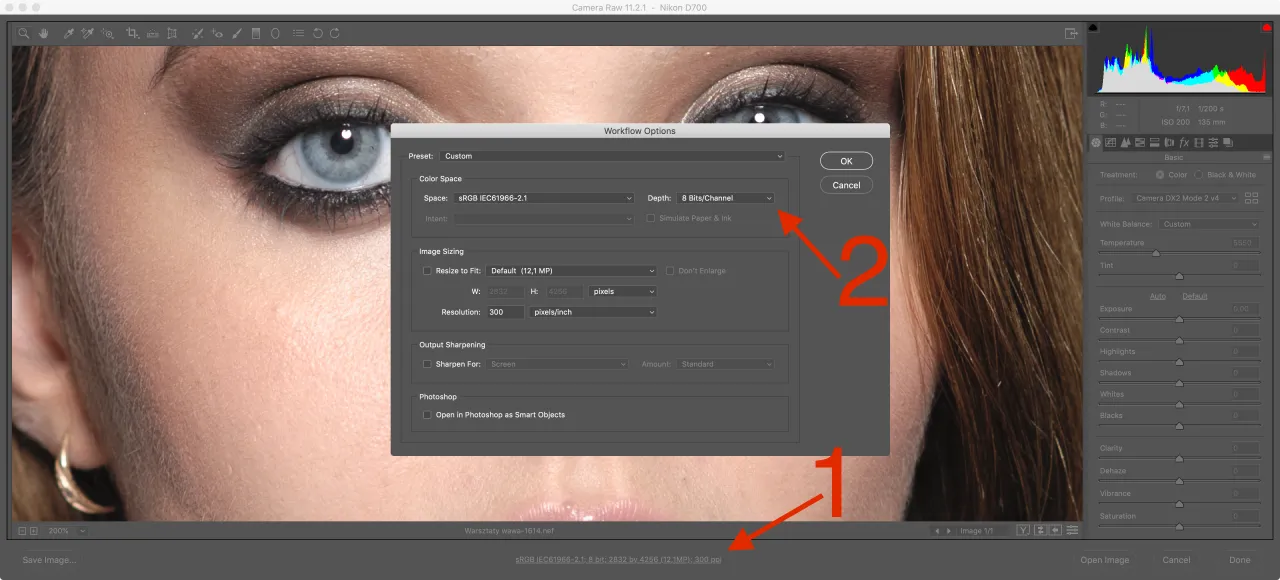
Task: Select the Radial Filter tool
Action: click(x=275, y=33)
